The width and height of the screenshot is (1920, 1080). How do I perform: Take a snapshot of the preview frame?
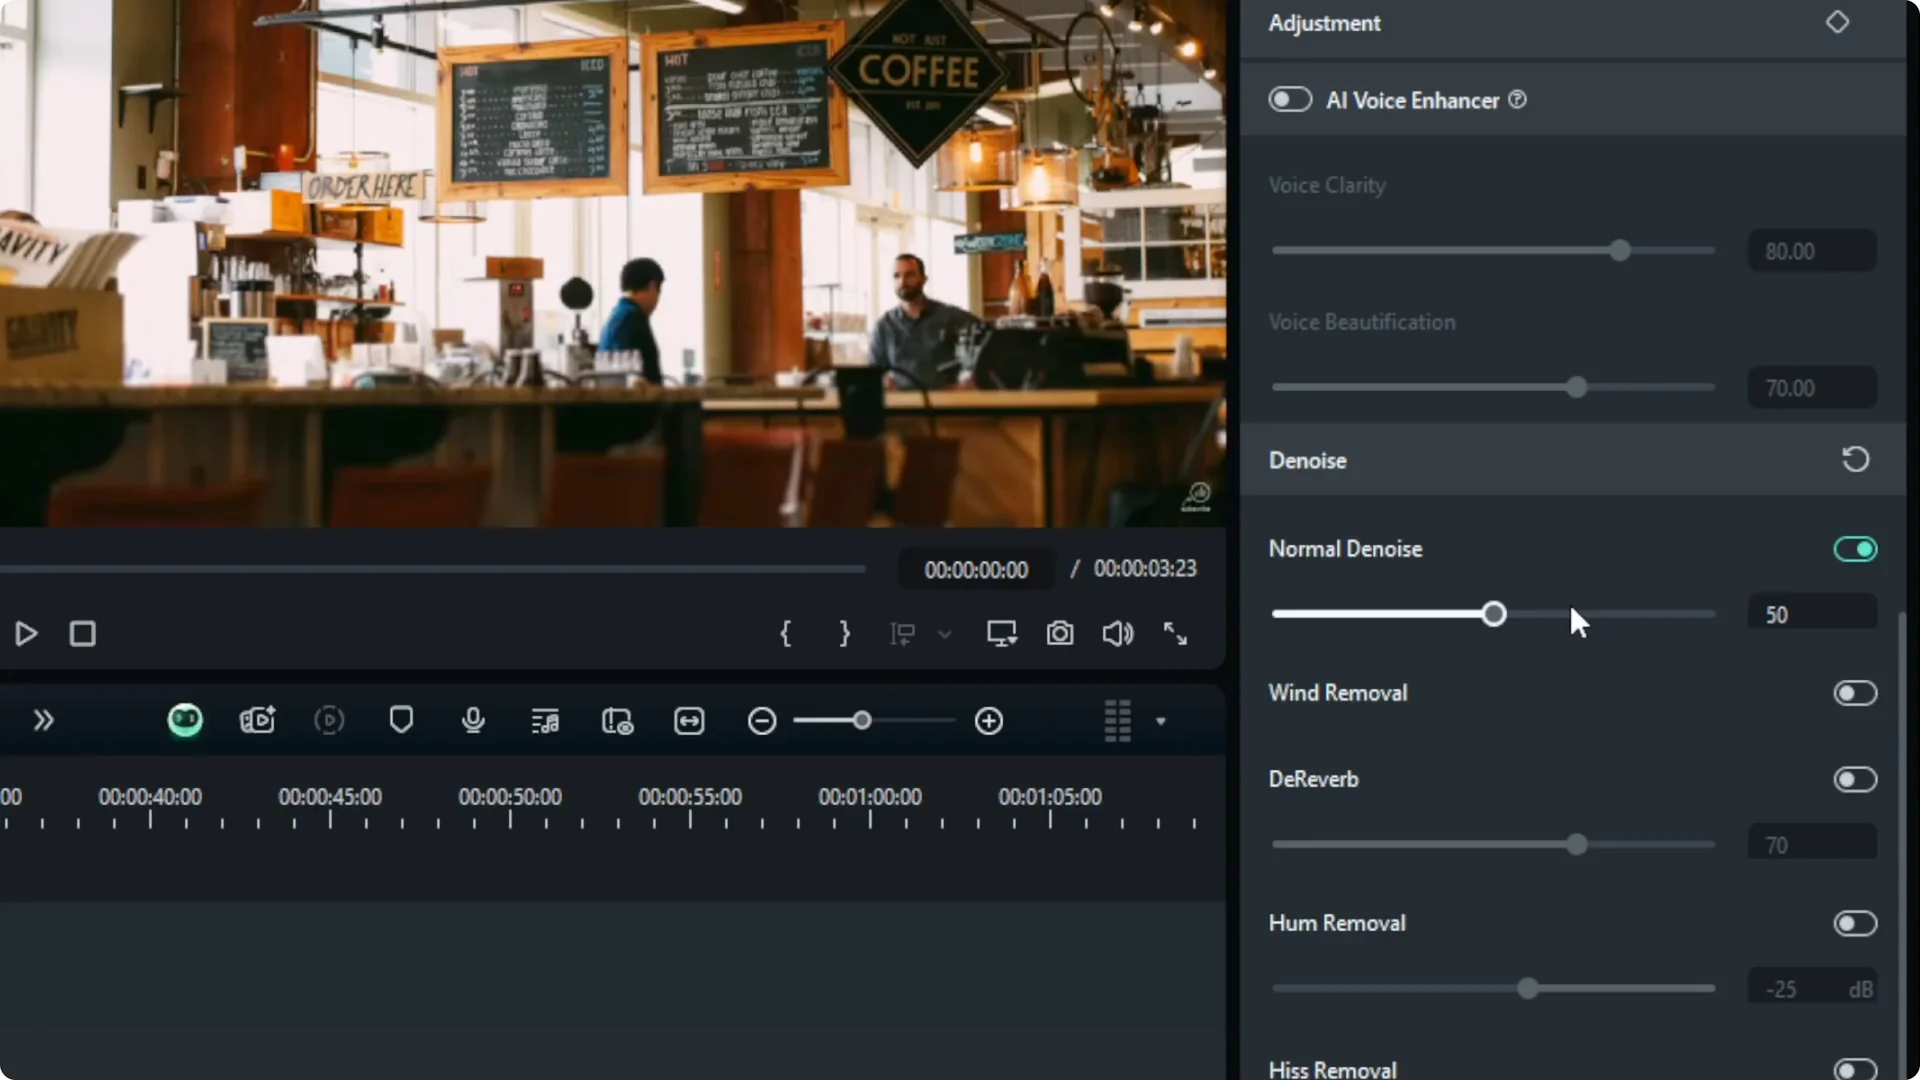tap(1060, 634)
